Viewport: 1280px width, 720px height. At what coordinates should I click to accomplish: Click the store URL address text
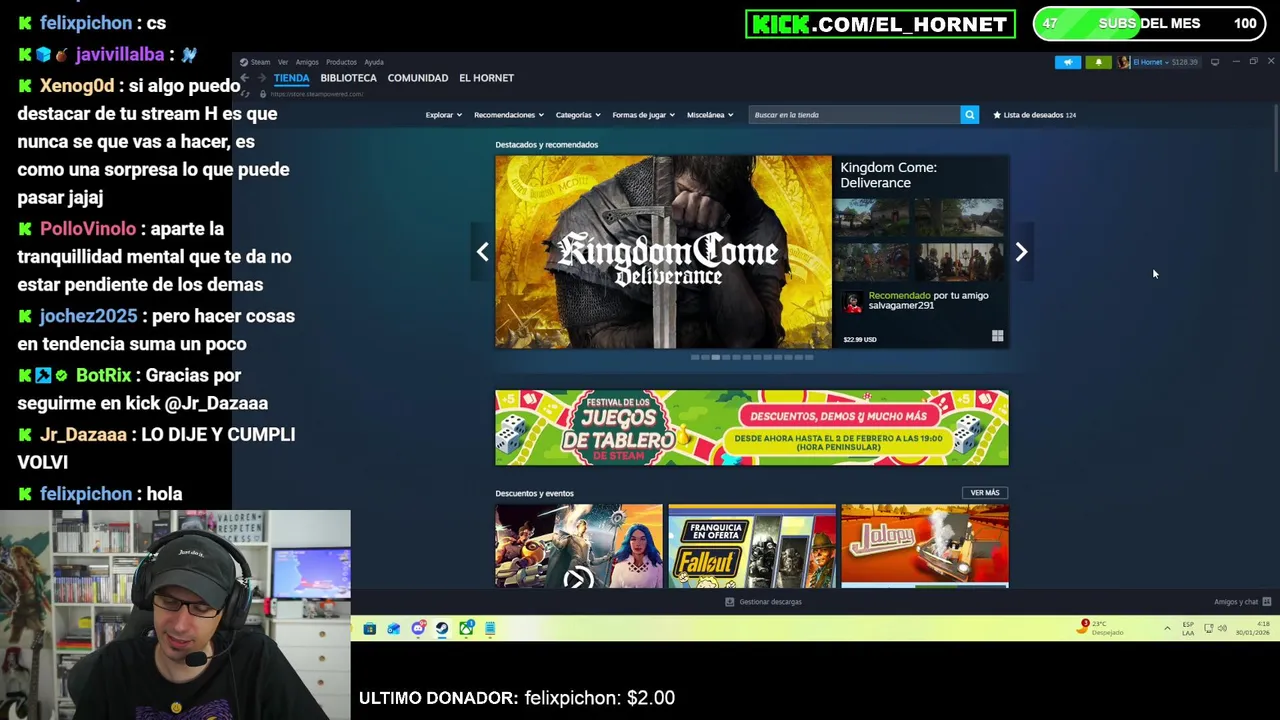(x=318, y=94)
